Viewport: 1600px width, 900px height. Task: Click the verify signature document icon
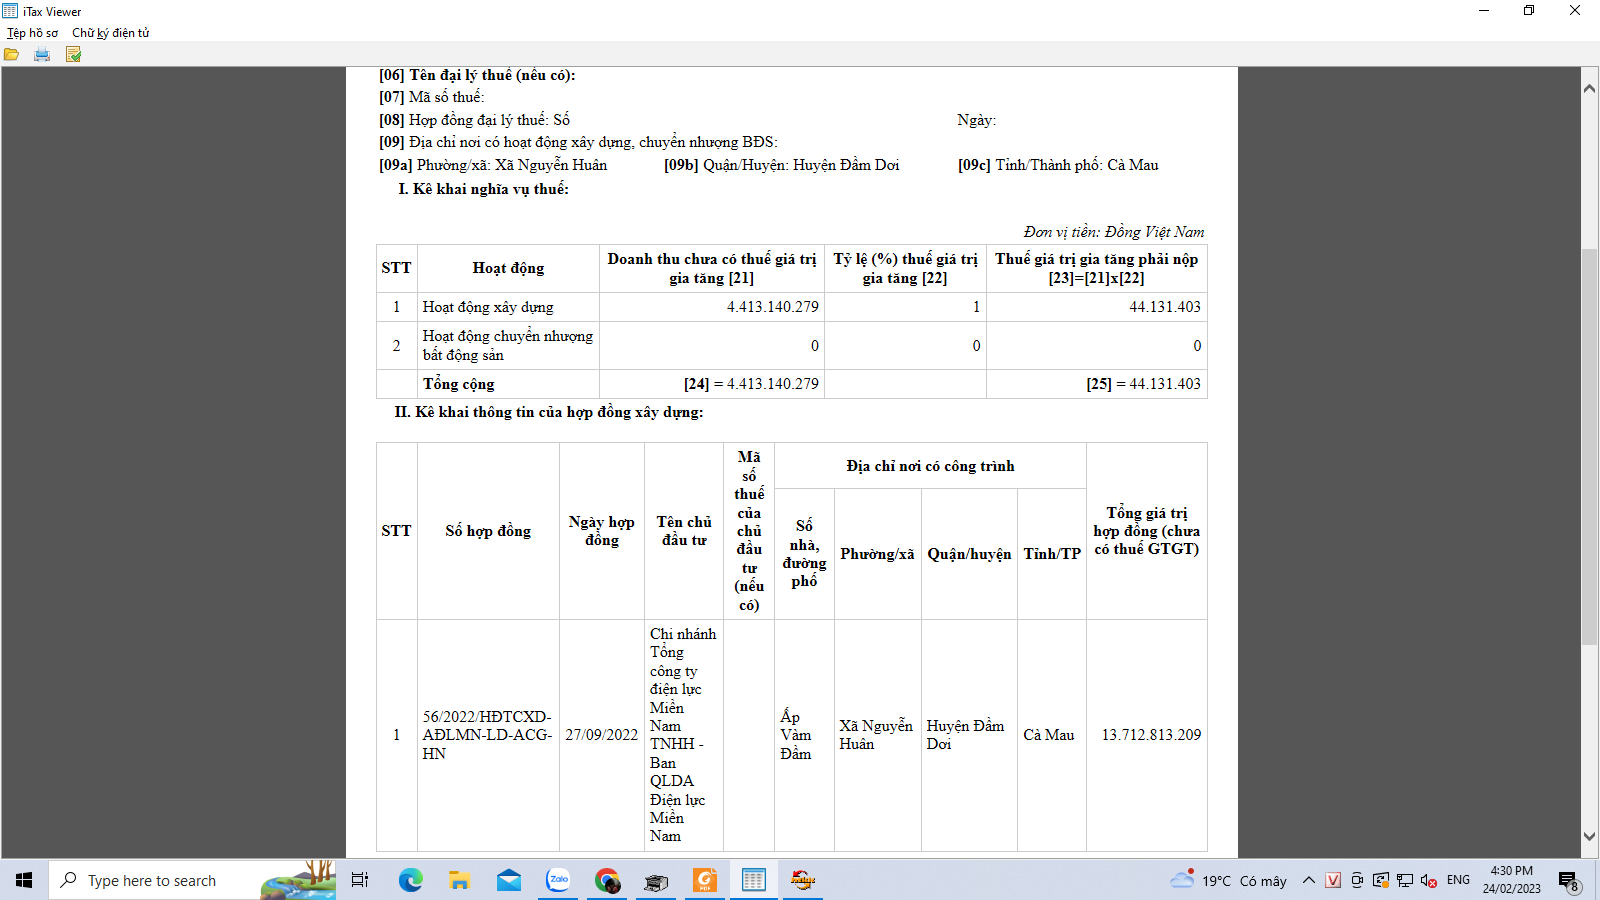tap(73, 54)
